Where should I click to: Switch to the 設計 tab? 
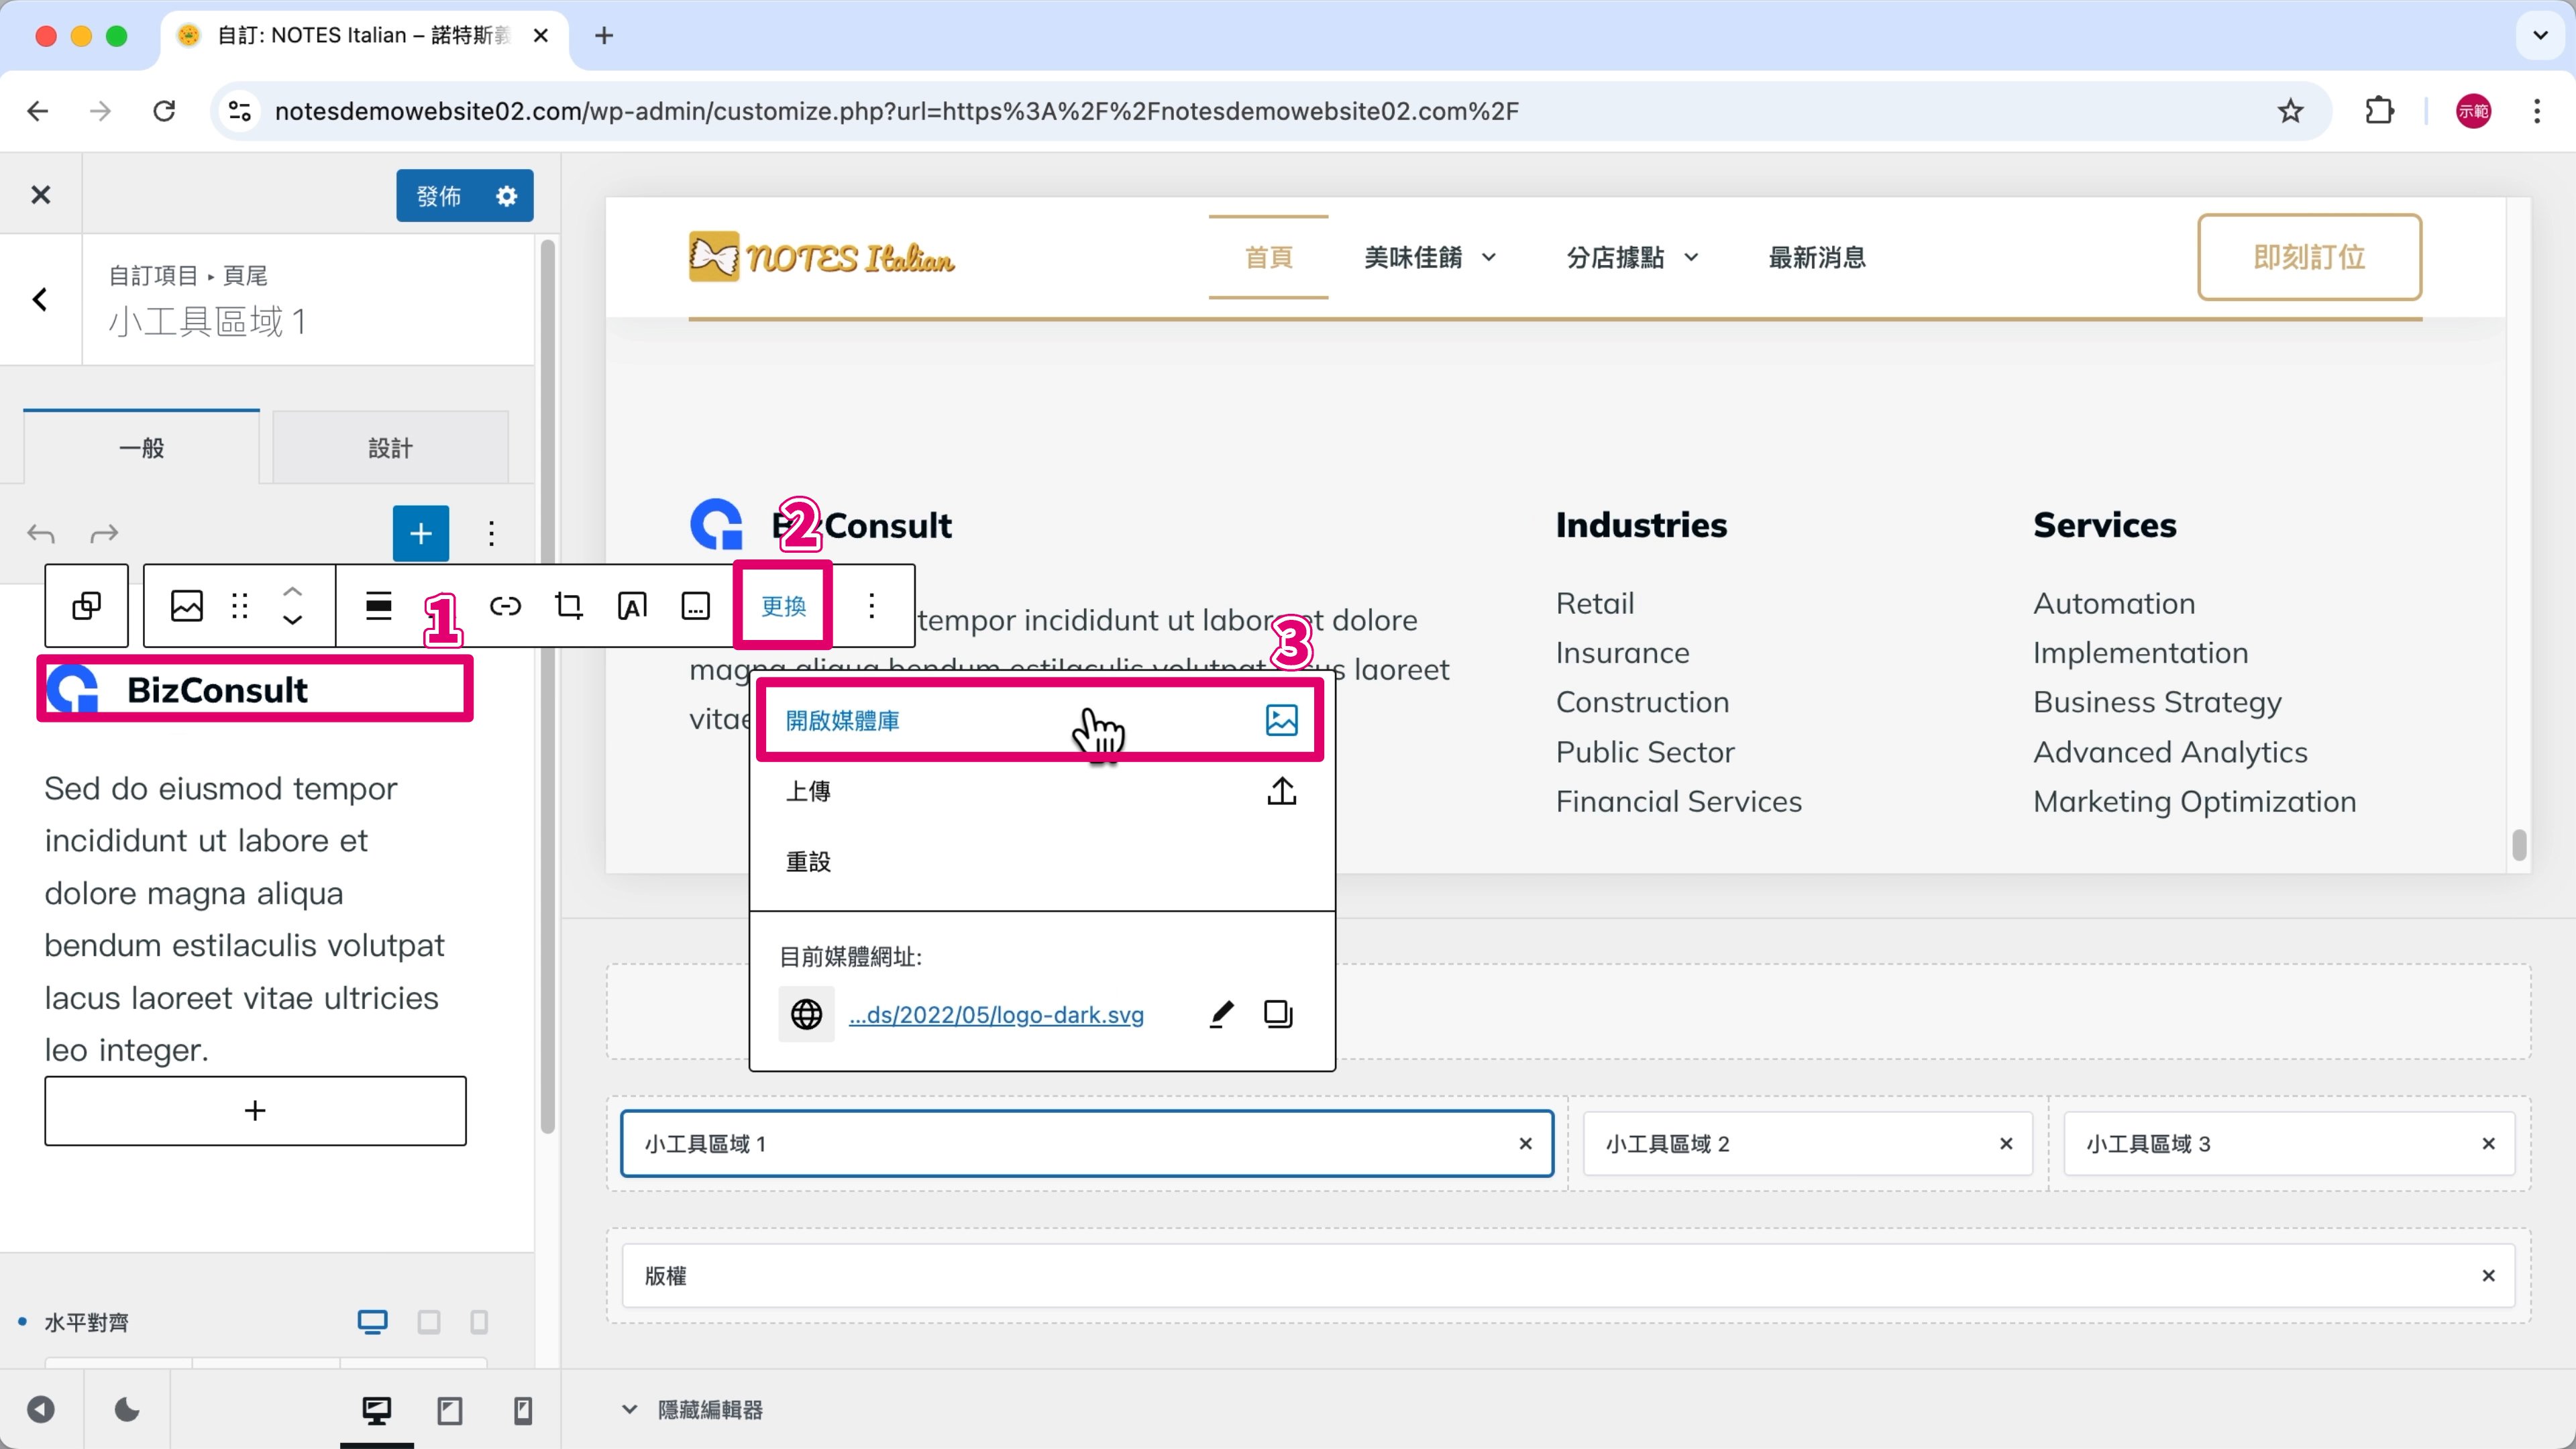(x=390, y=447)
